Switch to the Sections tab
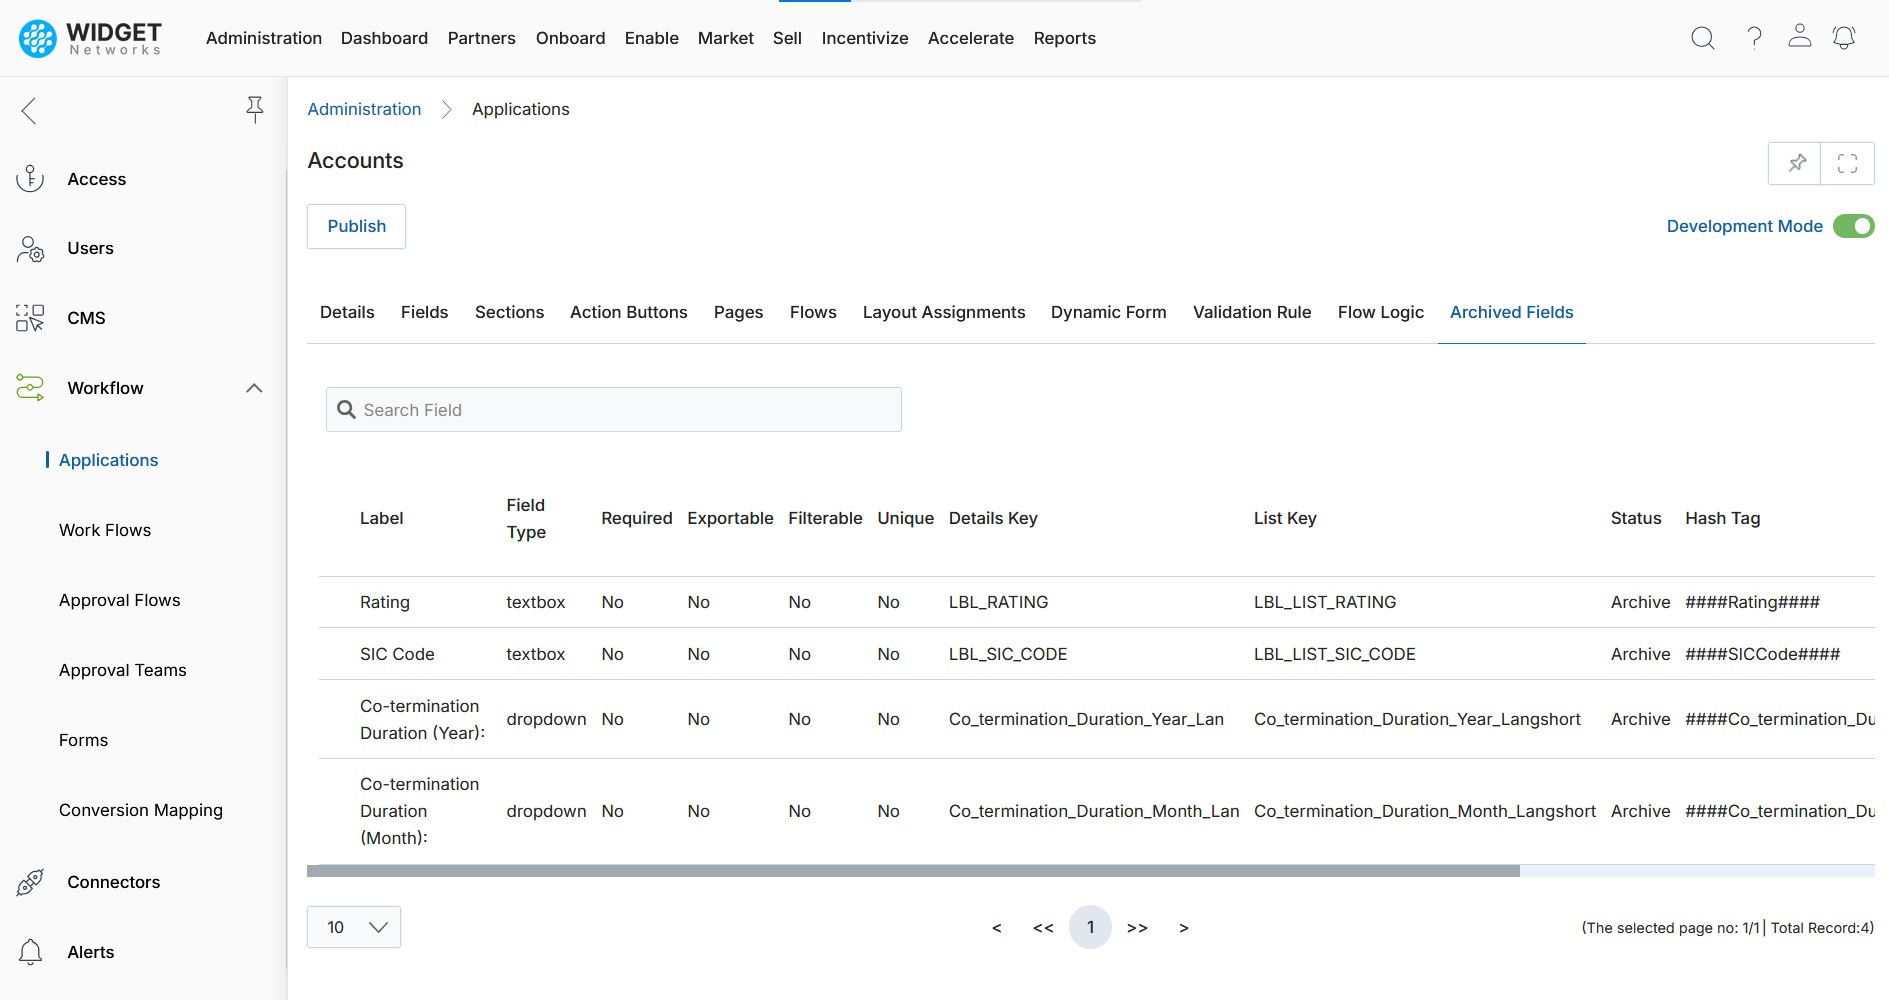This screenshot has height=1000, width=1889. click(x=509, y=312)
